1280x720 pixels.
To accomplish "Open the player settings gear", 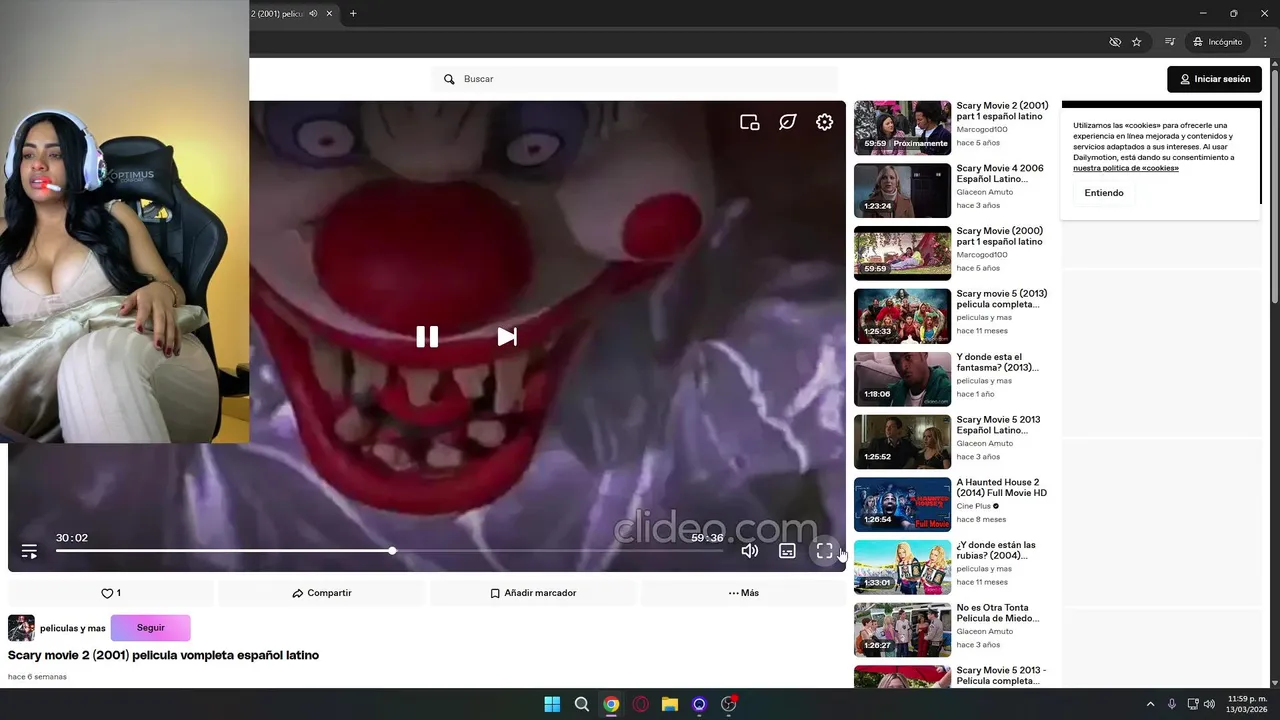I will click(824, 122).
